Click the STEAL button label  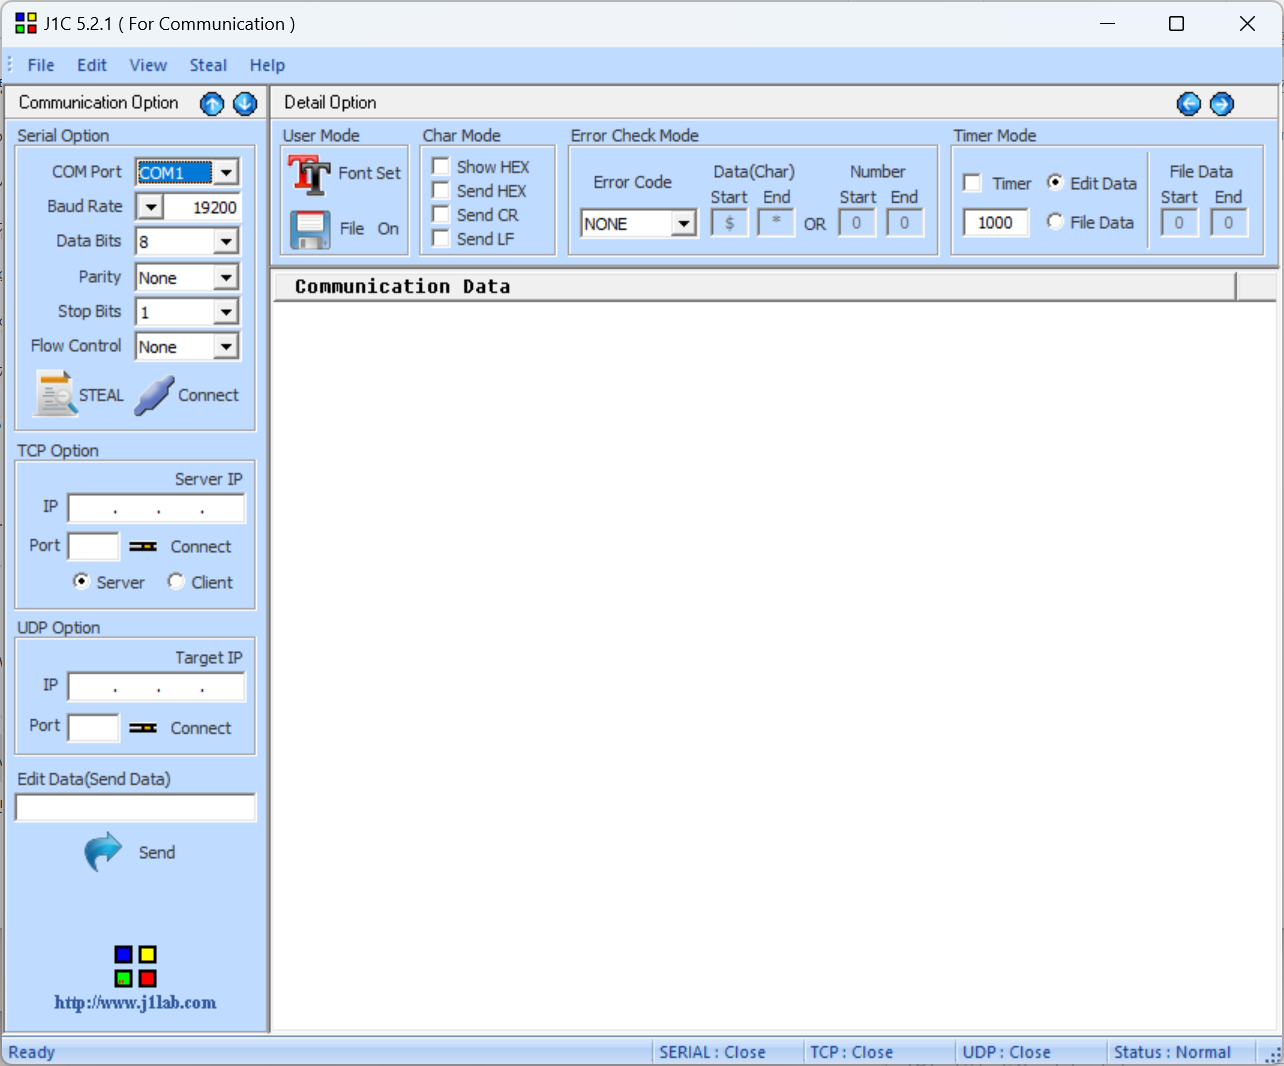(101, 395)
